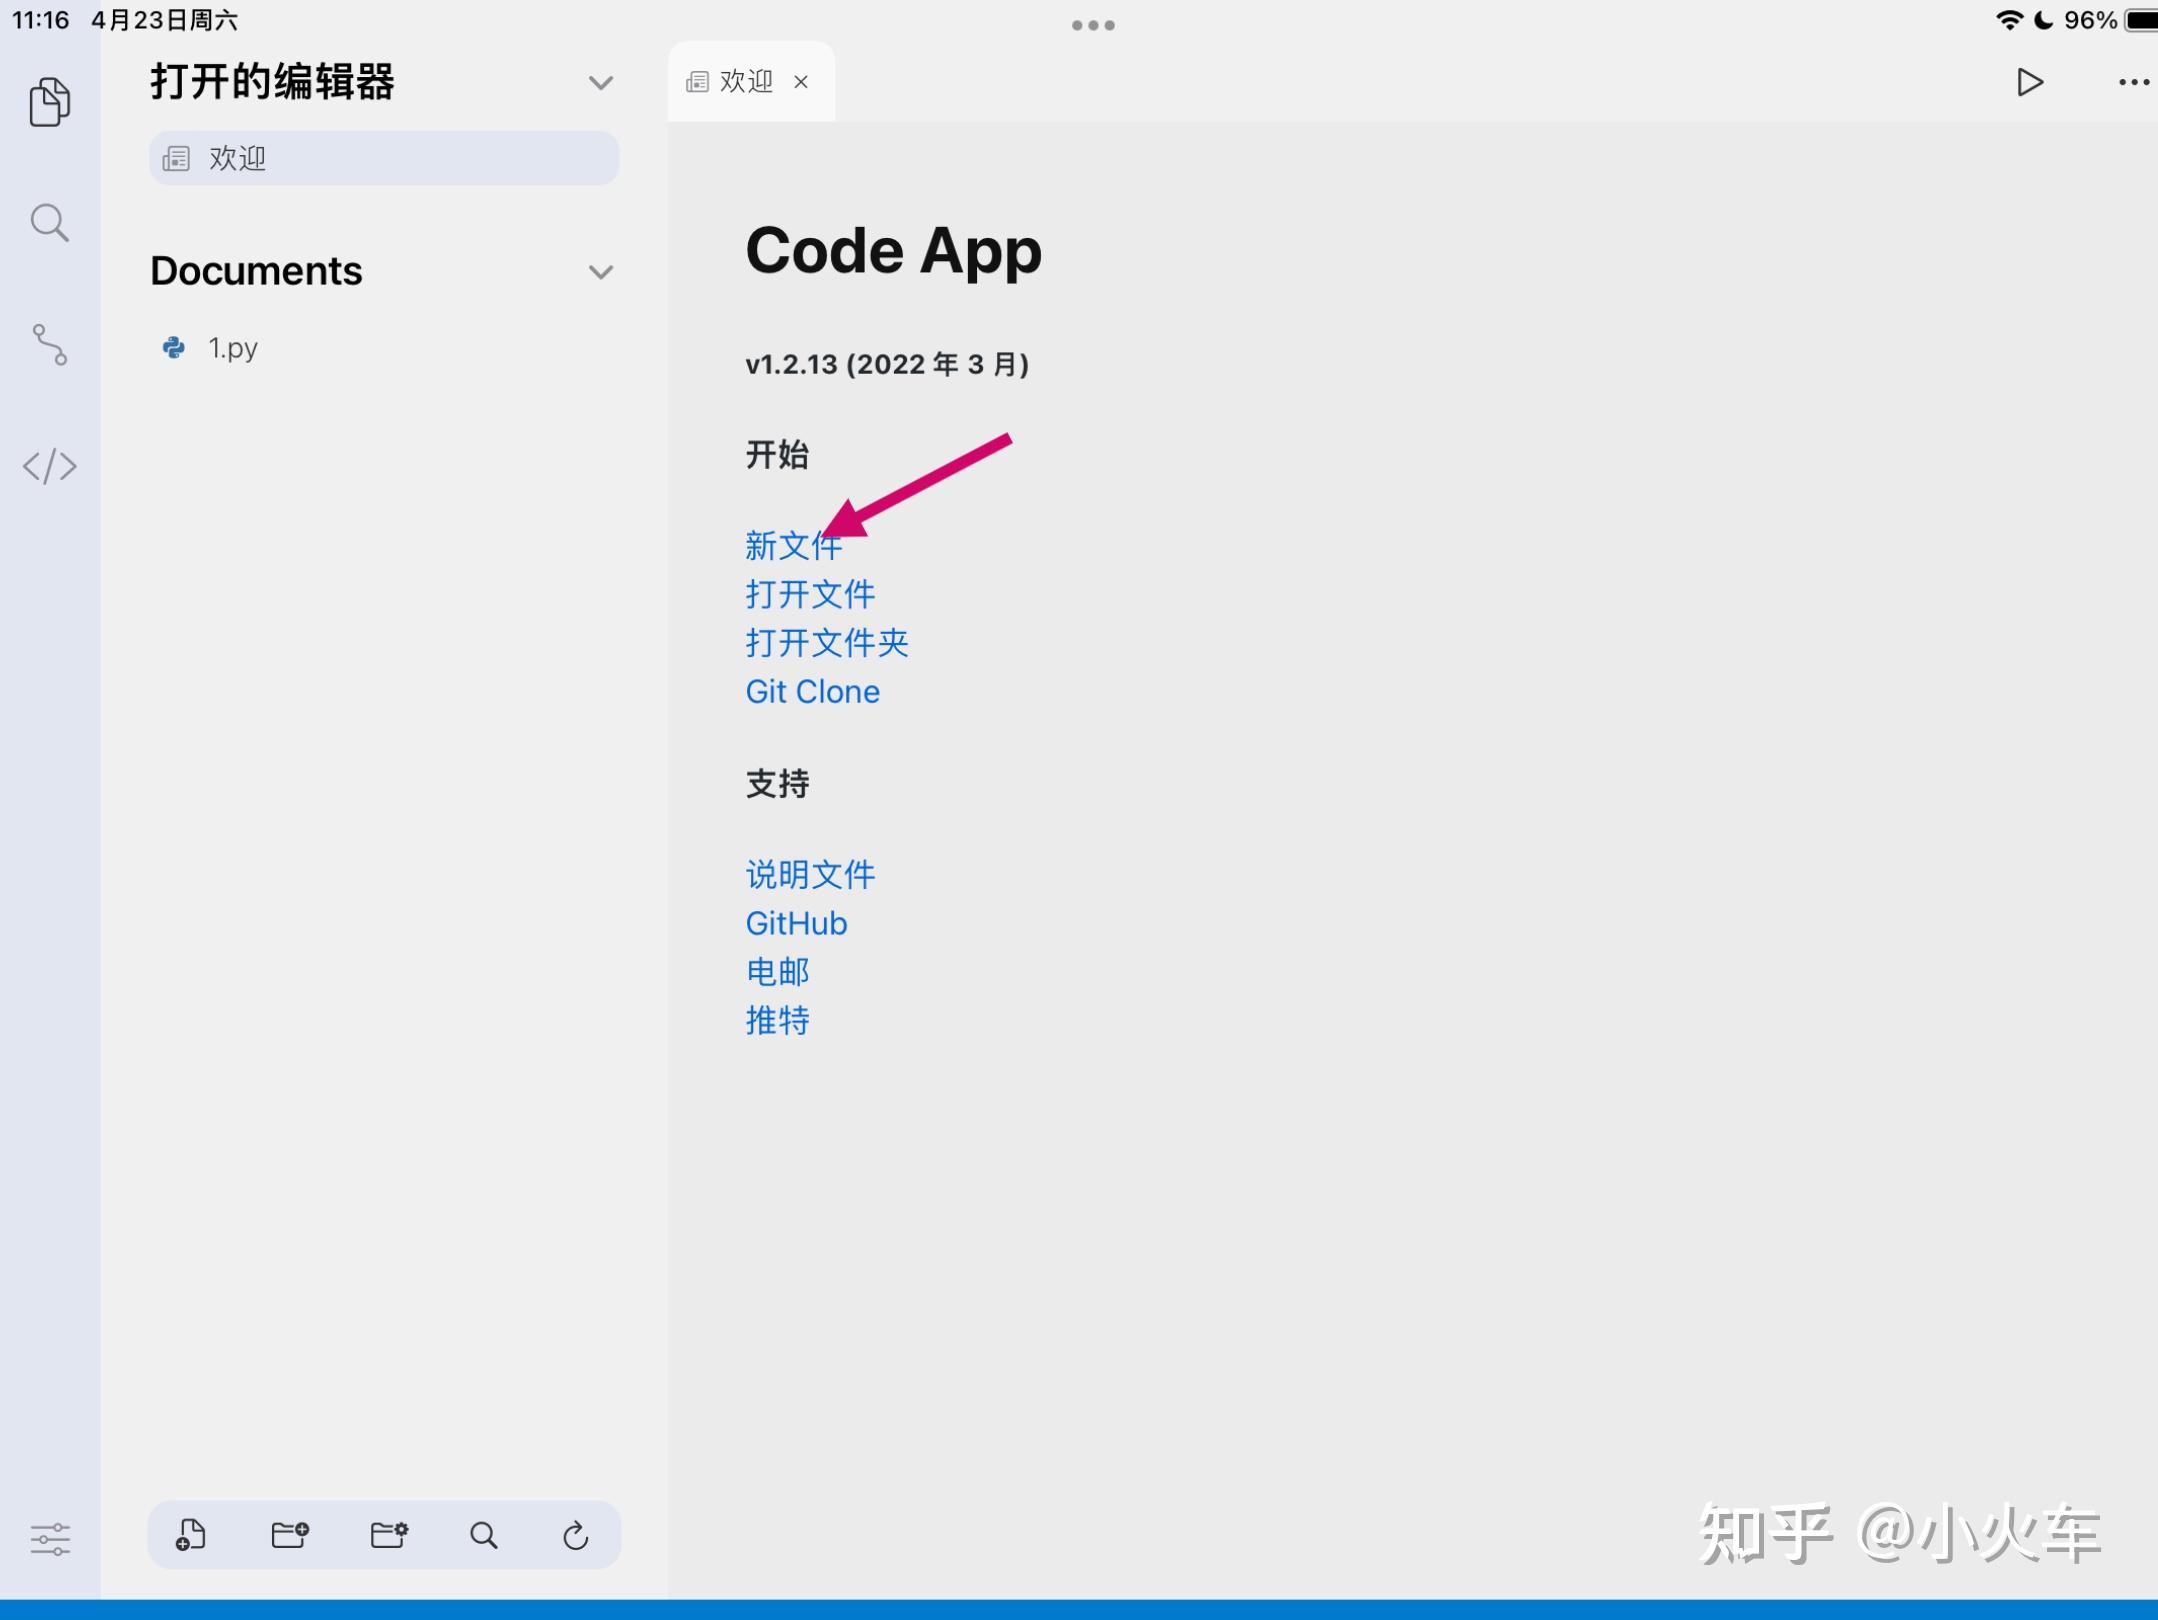
Task: Open the more options ellipsis menu
Action: tap(2132, 82)
